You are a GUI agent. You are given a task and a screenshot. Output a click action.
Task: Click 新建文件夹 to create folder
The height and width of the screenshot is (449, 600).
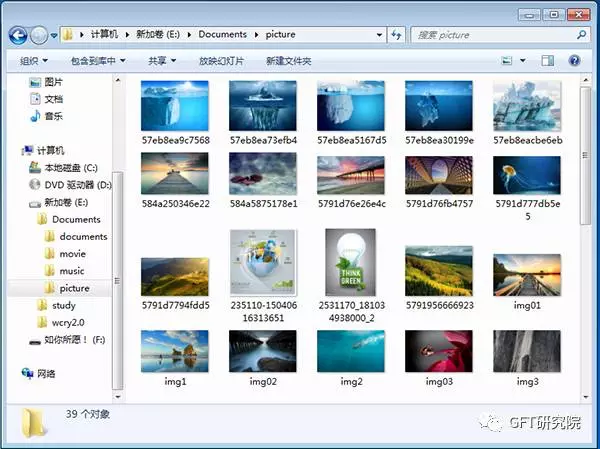pyautogui.click(x=288, y=61)
